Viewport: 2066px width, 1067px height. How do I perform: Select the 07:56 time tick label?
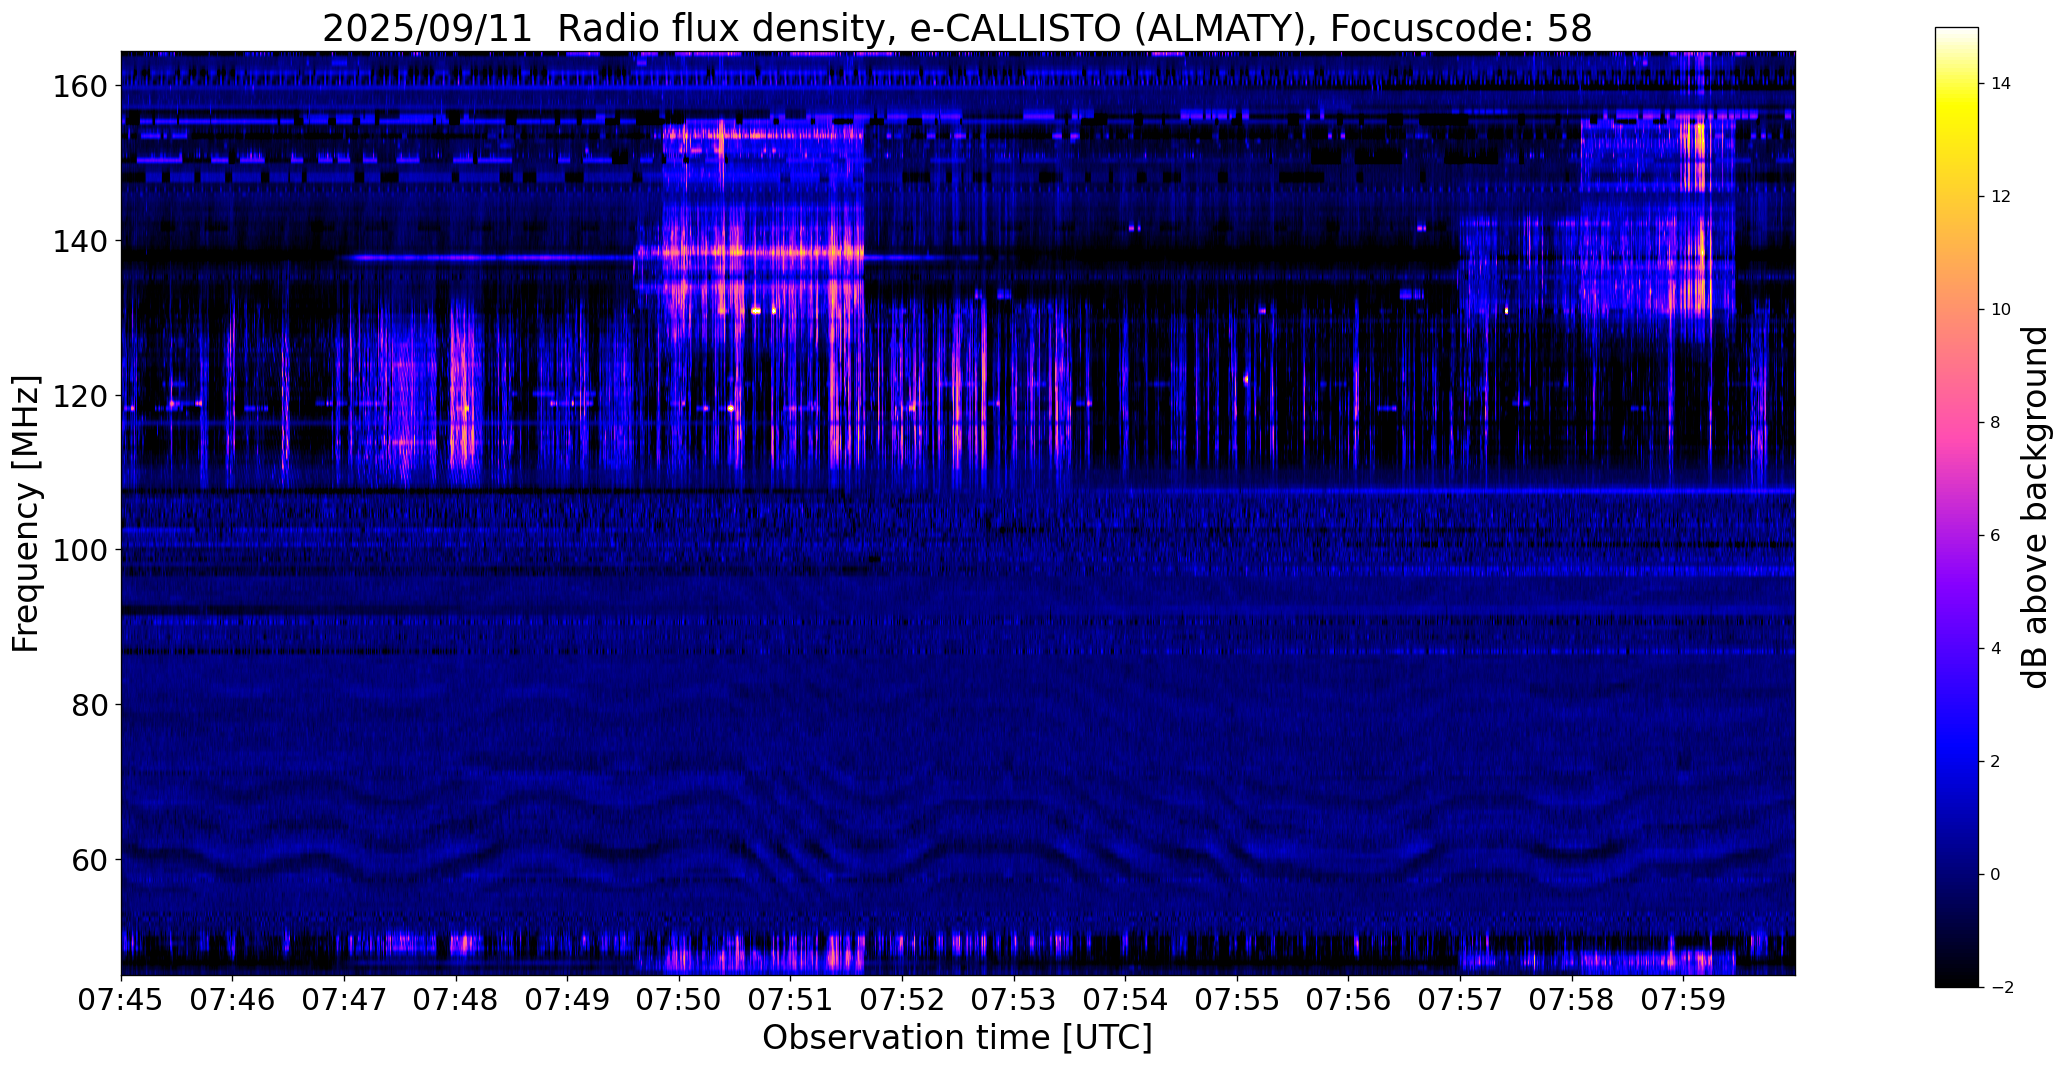pyautogui.click(x=1349, y=1001)
